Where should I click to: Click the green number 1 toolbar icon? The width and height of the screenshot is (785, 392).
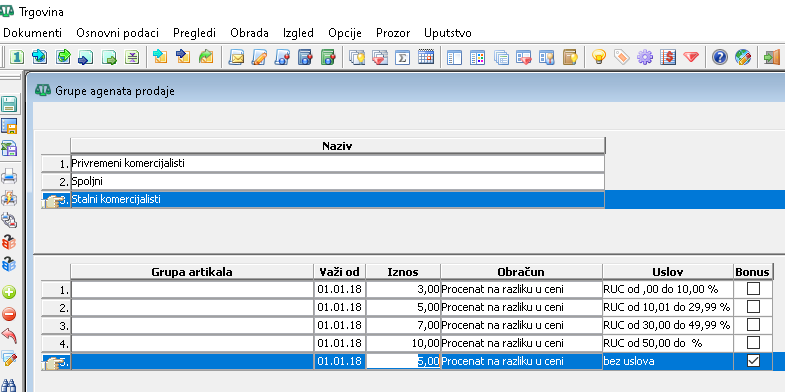(x=17, y=57)
